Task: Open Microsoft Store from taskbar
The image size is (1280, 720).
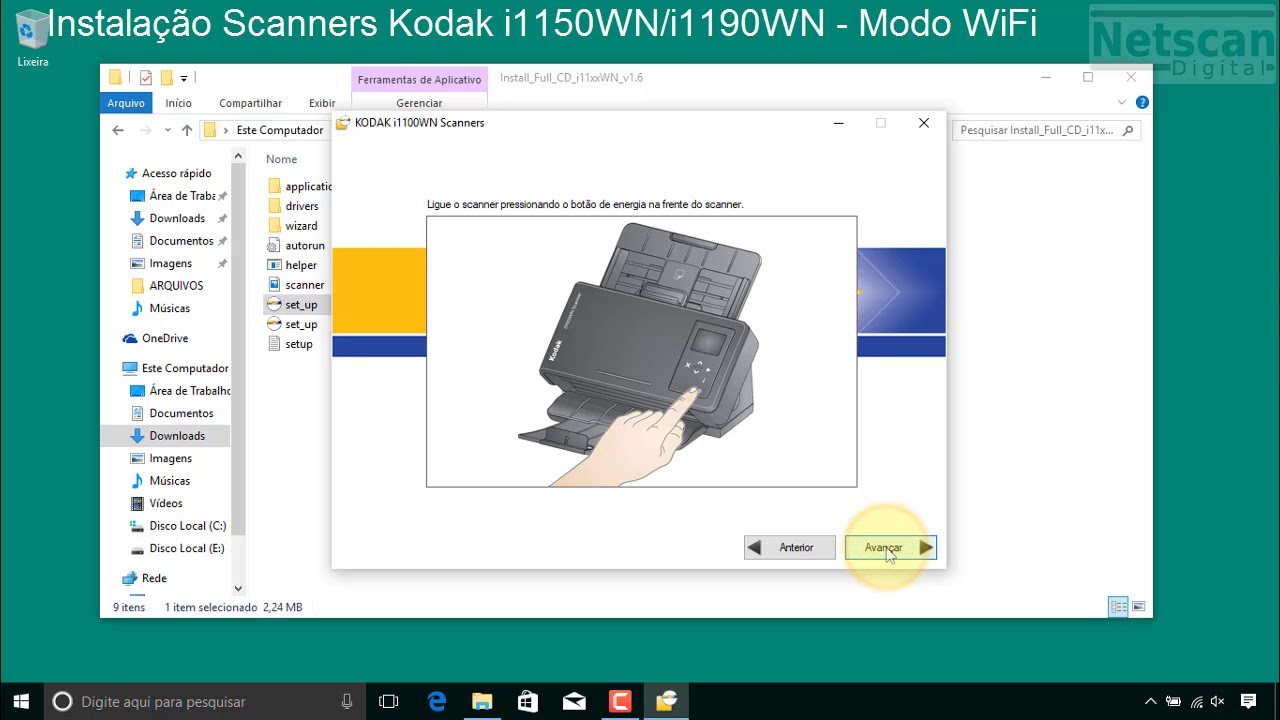Action: pyautogui.click(x=528, y=701)
